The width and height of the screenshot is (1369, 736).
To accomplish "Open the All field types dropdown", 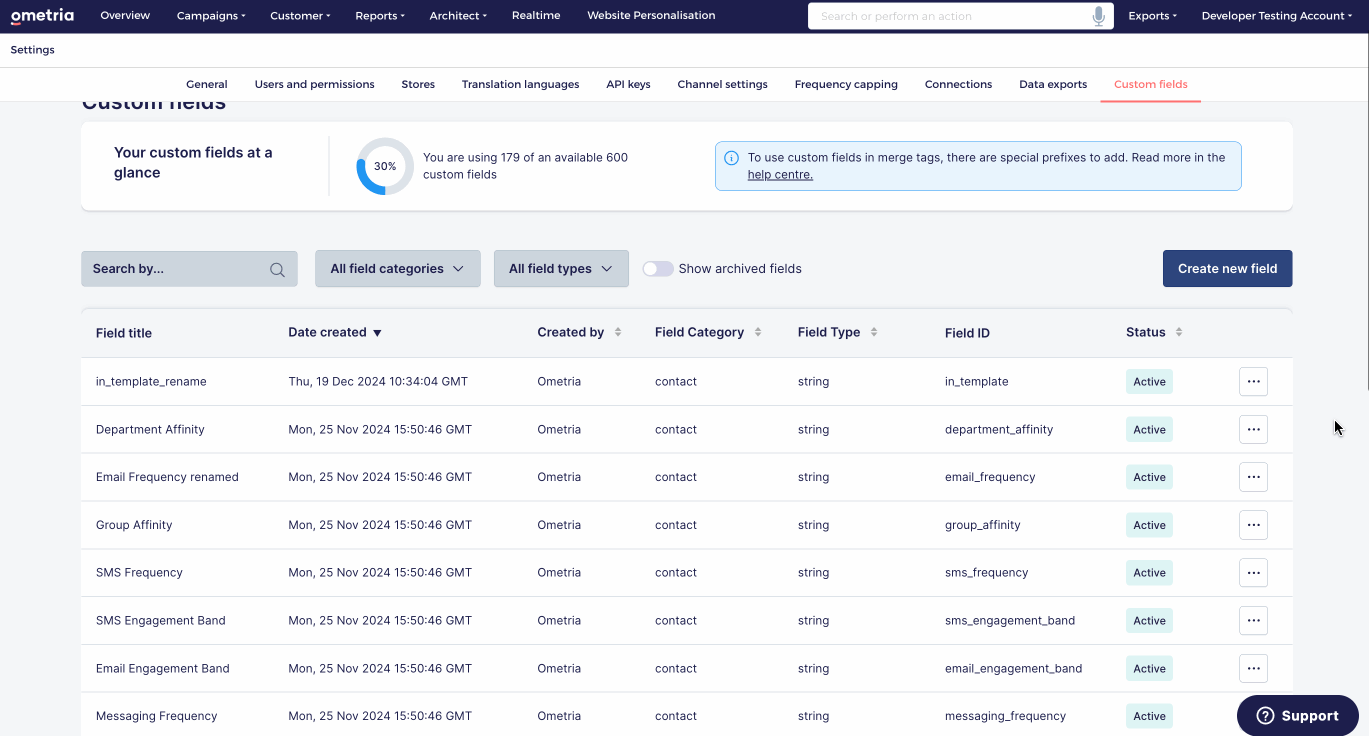I will 561,269.
